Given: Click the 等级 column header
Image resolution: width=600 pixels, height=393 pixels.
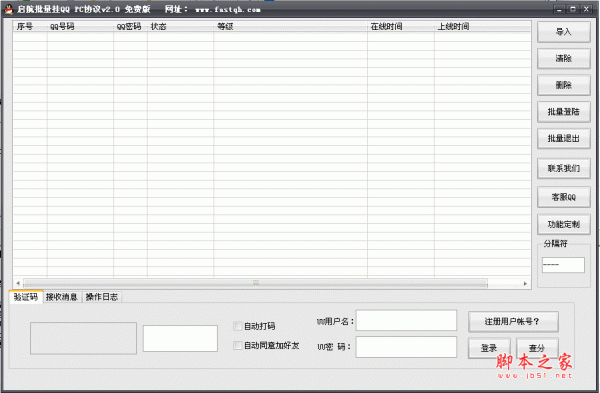Looking at the screenshot, I should point(291,26).
